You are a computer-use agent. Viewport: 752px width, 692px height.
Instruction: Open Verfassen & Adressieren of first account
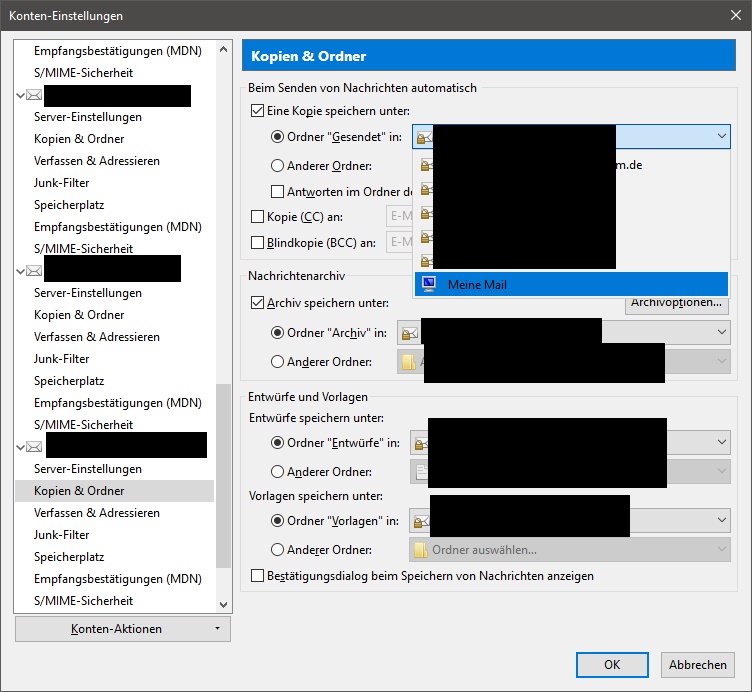click(97, 161)
